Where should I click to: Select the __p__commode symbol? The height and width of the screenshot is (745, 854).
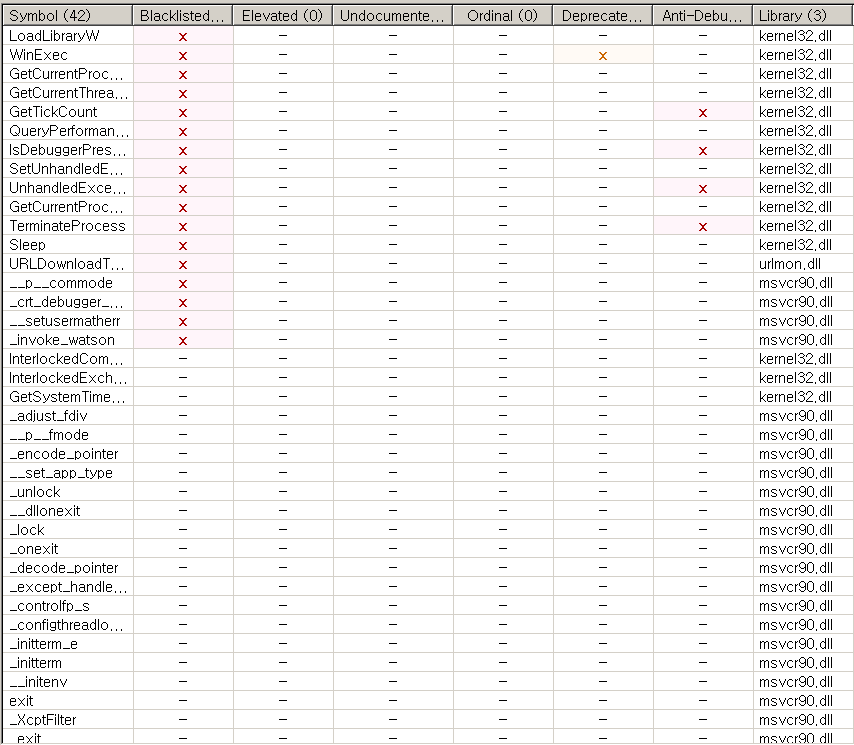tap(61, 283)
